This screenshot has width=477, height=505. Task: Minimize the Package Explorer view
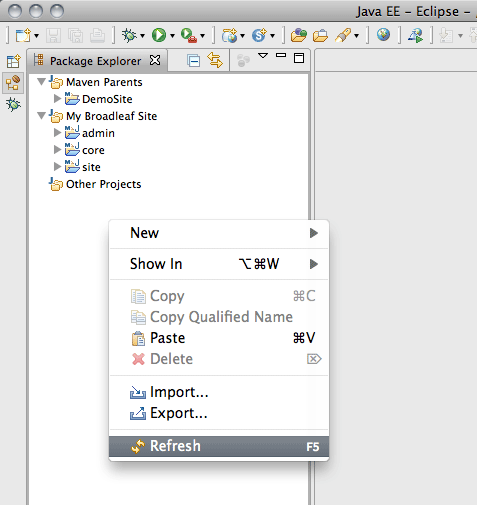click(281, 55)
